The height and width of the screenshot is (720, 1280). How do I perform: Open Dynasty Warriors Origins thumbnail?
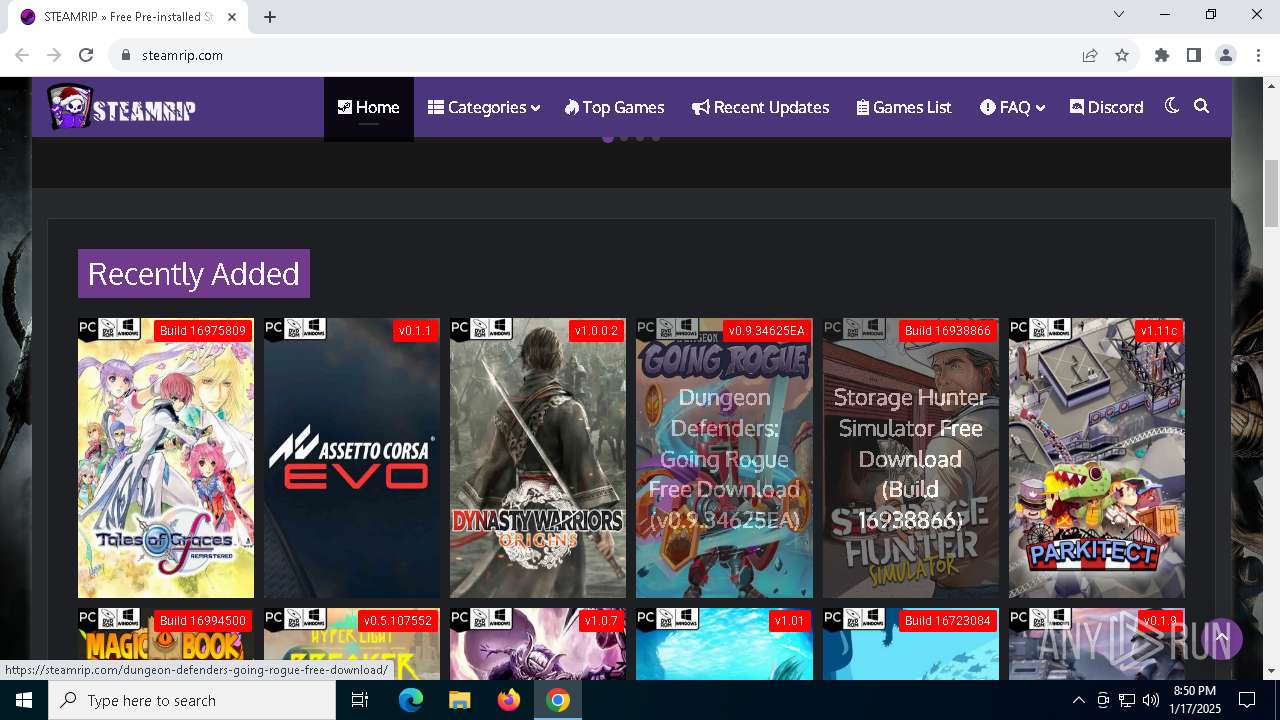tap(538, 458)
